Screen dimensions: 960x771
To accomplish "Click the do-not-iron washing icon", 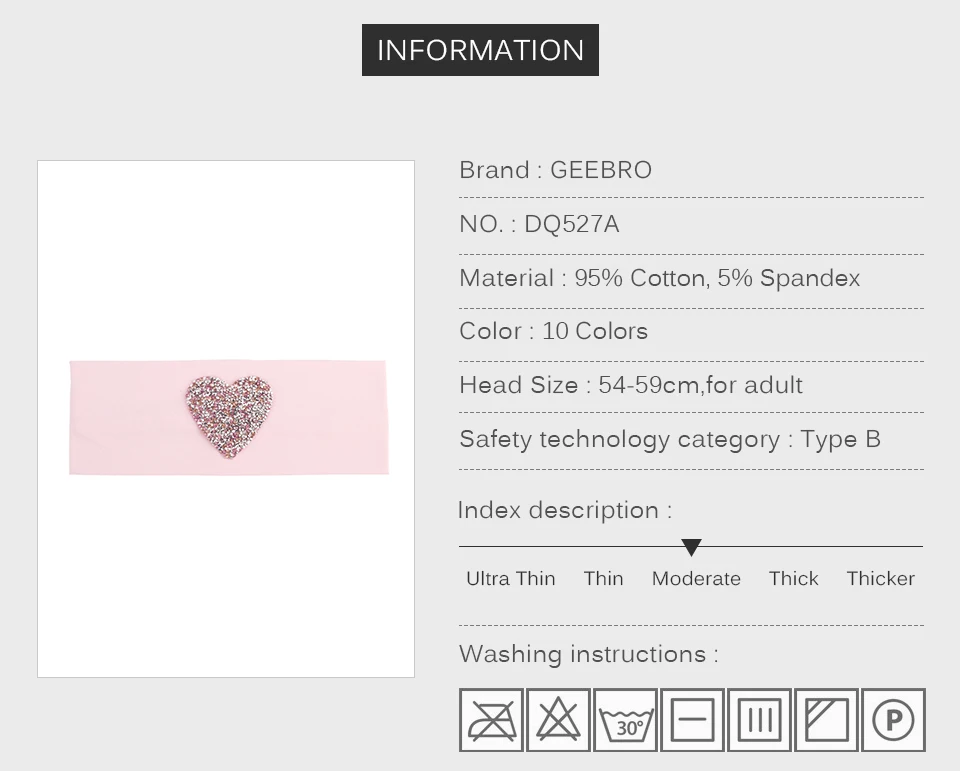I will 492,720.
